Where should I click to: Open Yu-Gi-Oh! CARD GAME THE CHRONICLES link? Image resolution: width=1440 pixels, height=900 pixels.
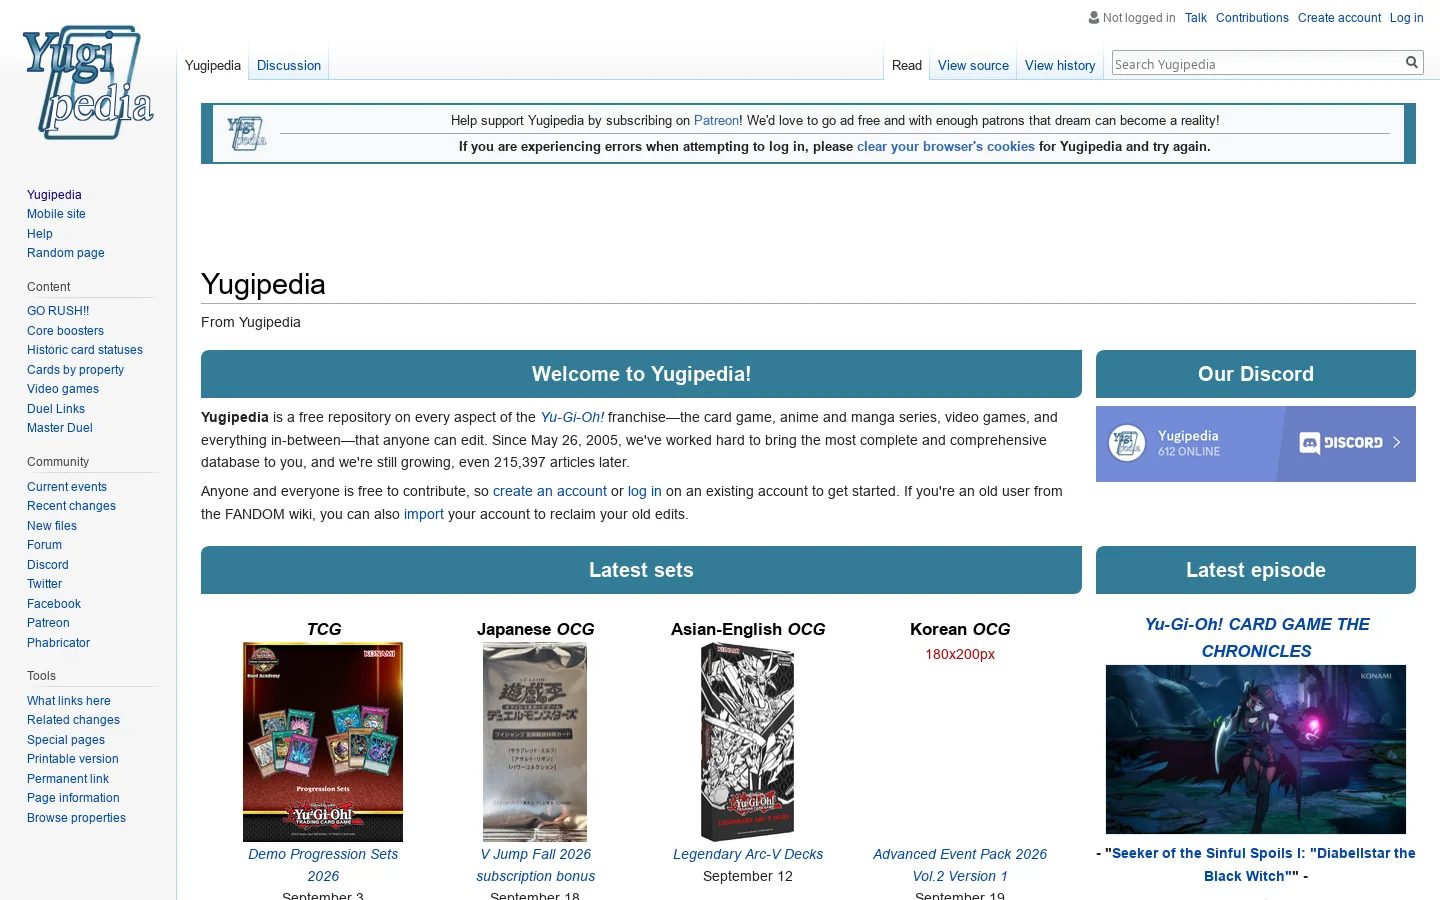[x=1256, y=637]
